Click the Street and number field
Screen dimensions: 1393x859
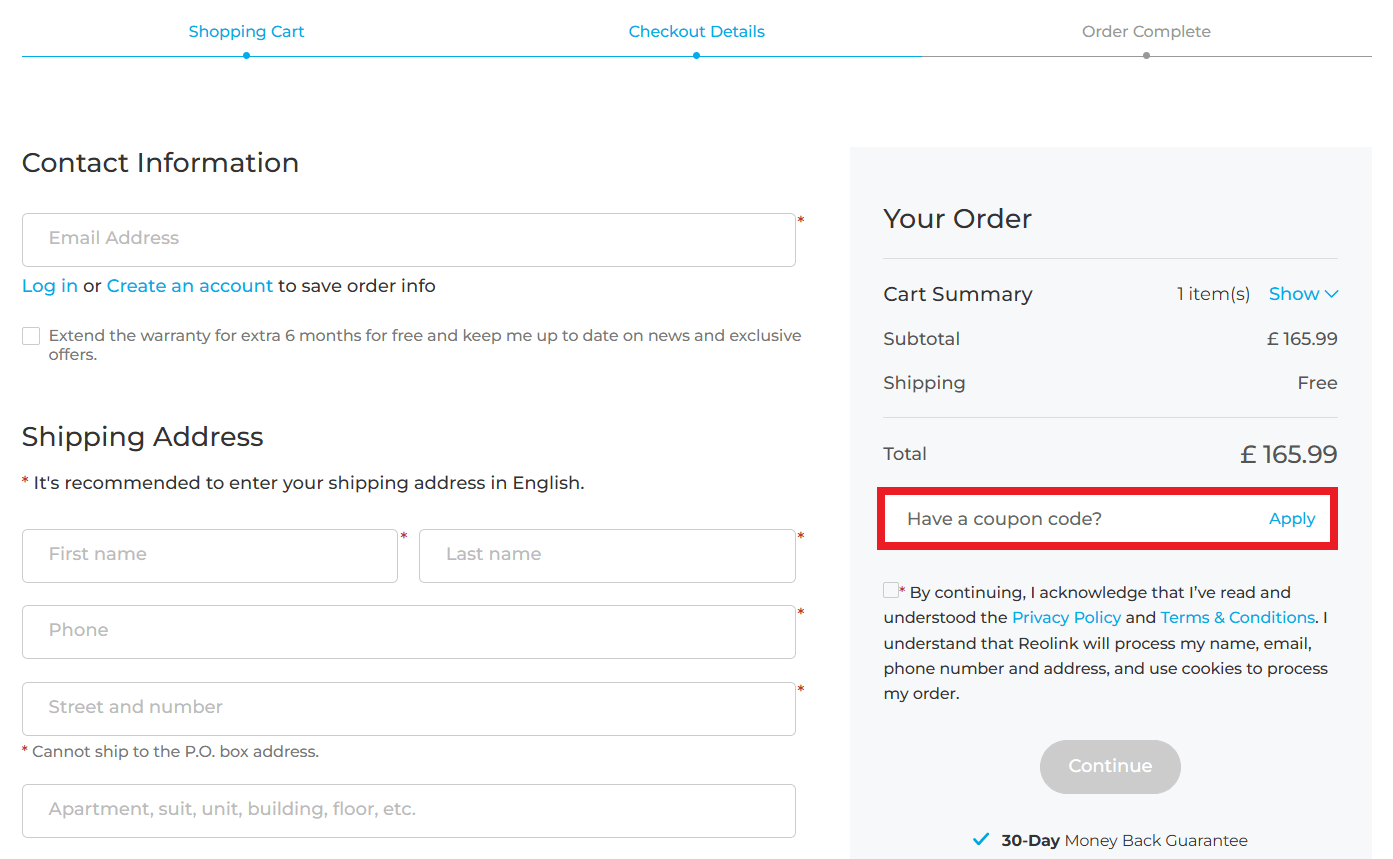408,708
